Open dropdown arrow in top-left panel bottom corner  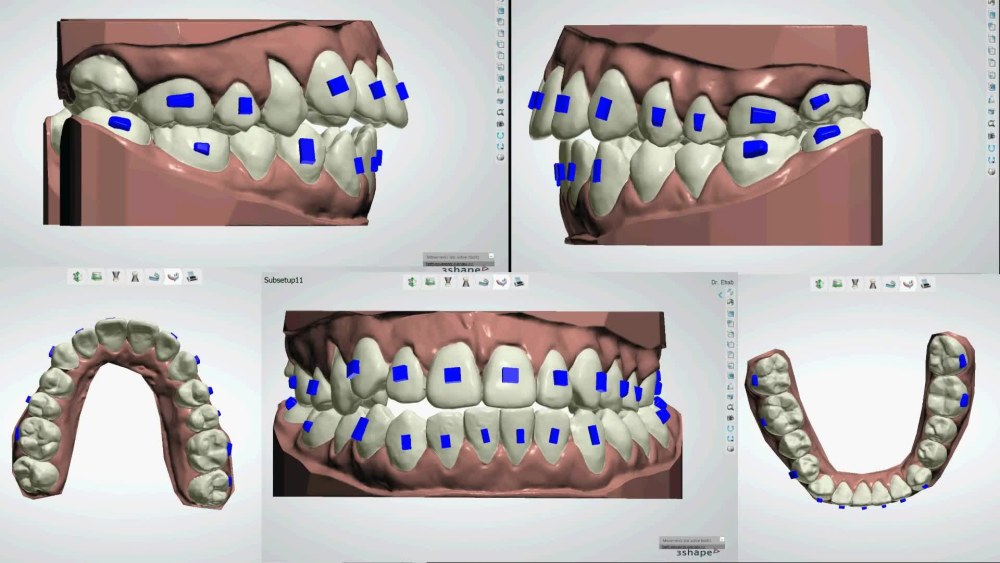[491, 256]
